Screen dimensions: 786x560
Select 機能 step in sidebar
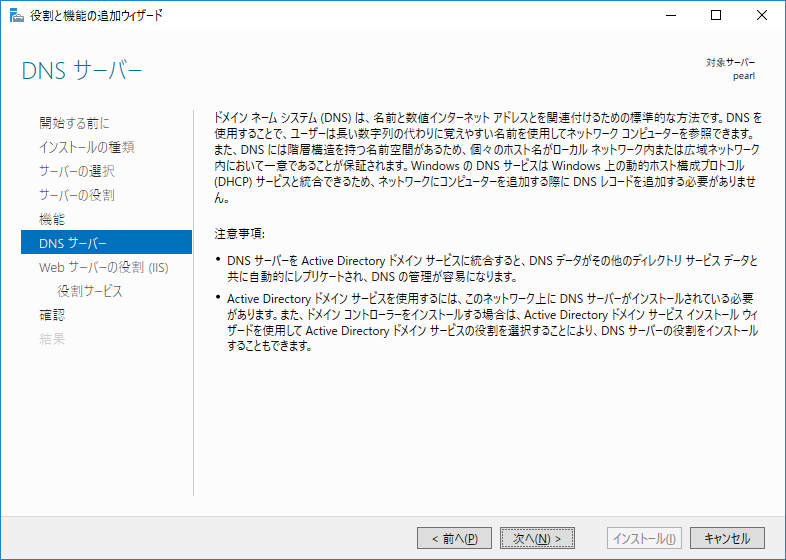pyautogui.click(x=52, y=219)
